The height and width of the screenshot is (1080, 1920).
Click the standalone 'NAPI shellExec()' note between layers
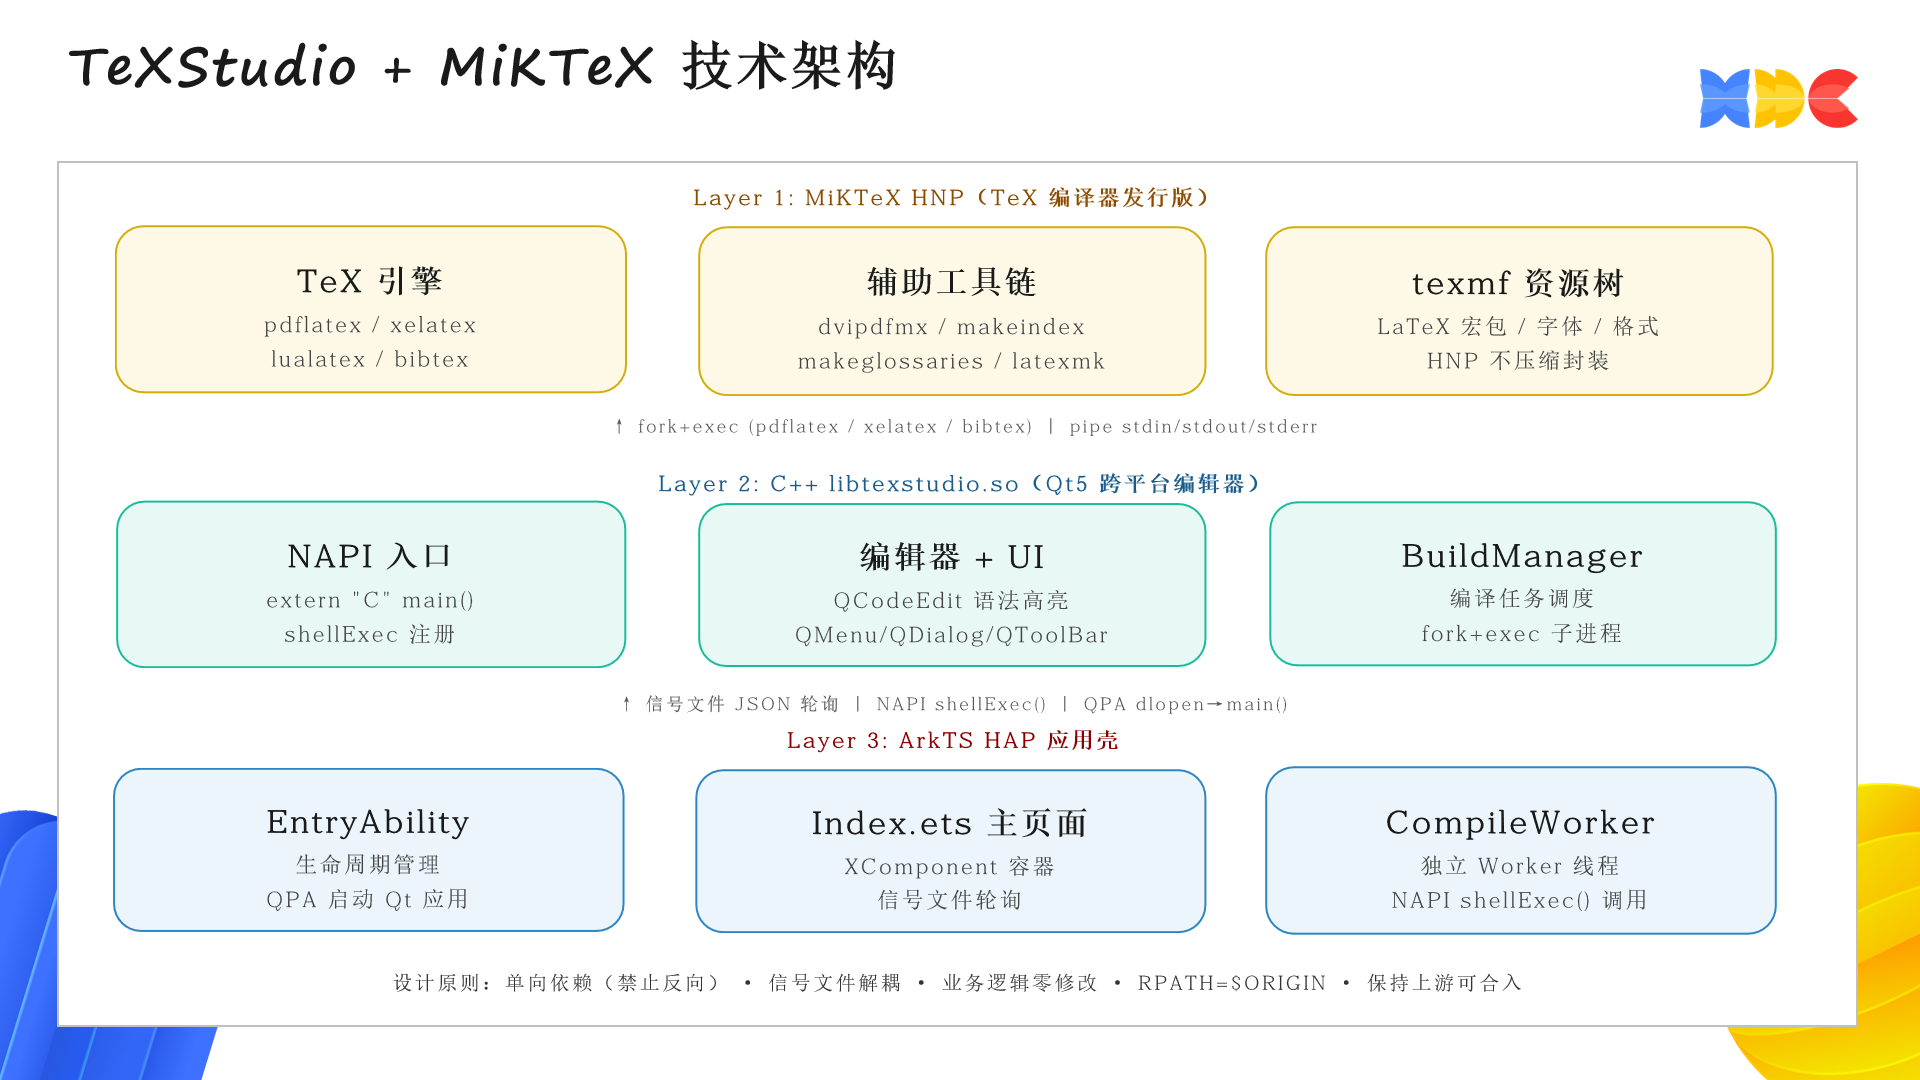coord(961,704)
